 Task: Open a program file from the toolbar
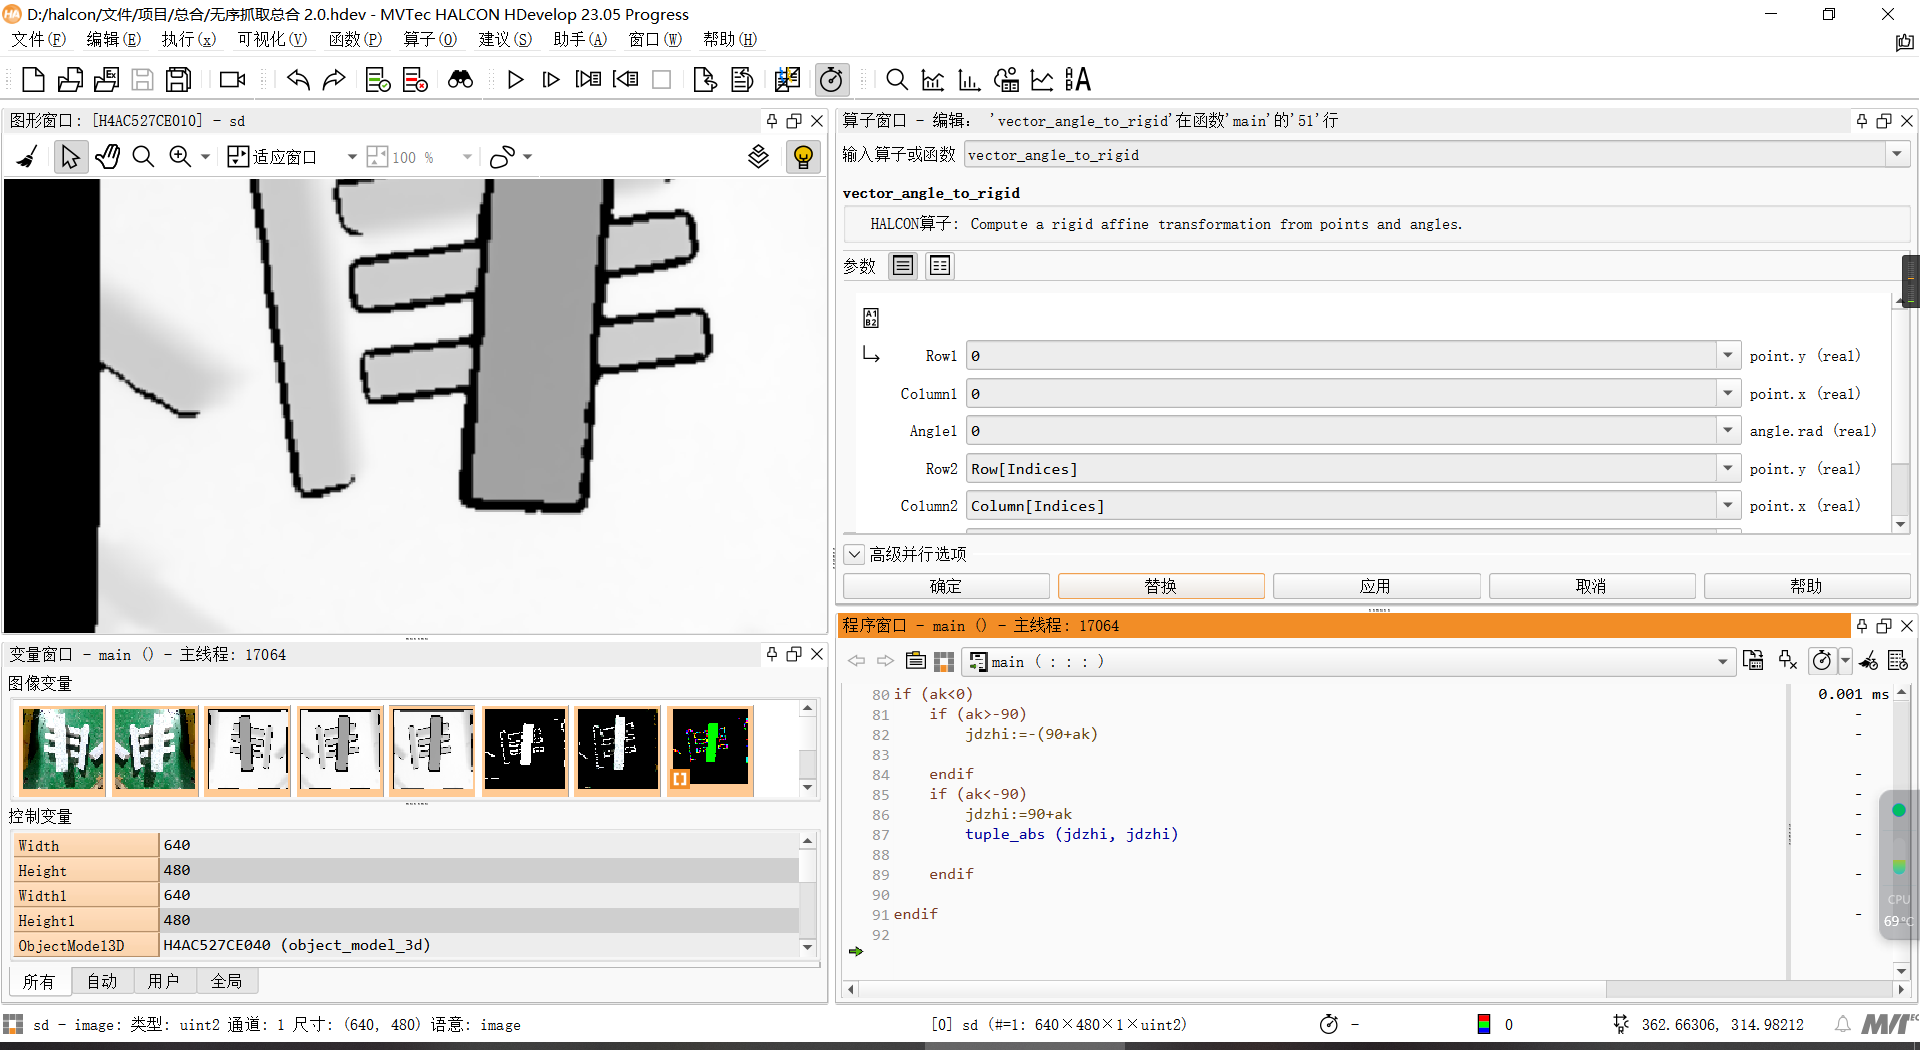pos(70,80)
